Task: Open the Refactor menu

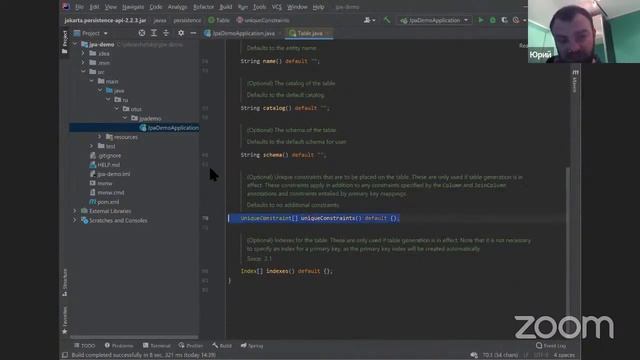Action: (203, 7)
